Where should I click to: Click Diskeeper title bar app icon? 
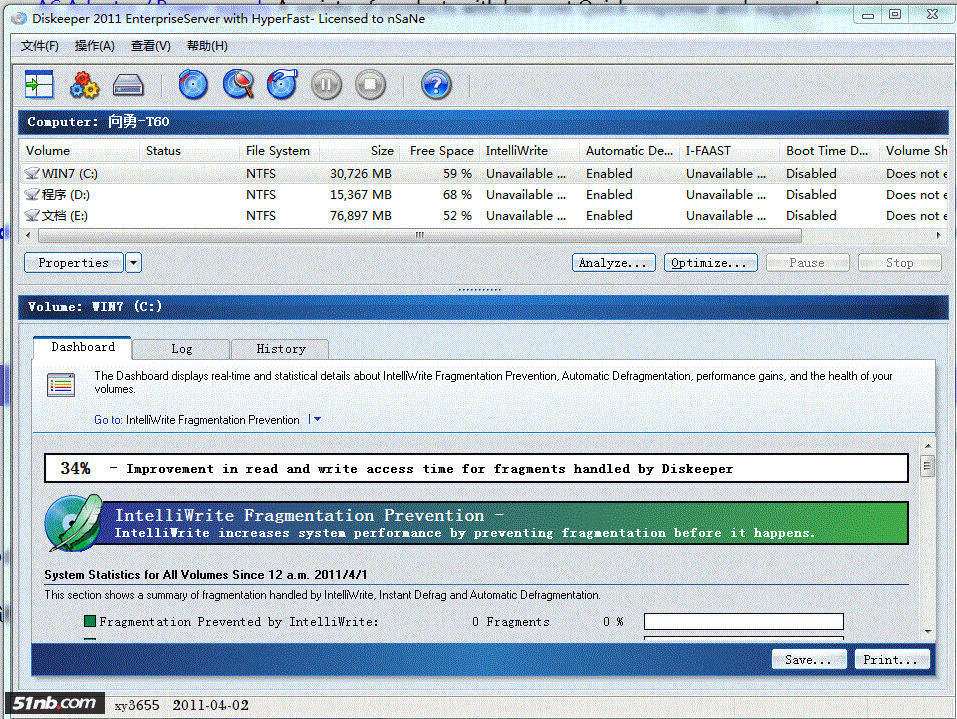point(19,18)
